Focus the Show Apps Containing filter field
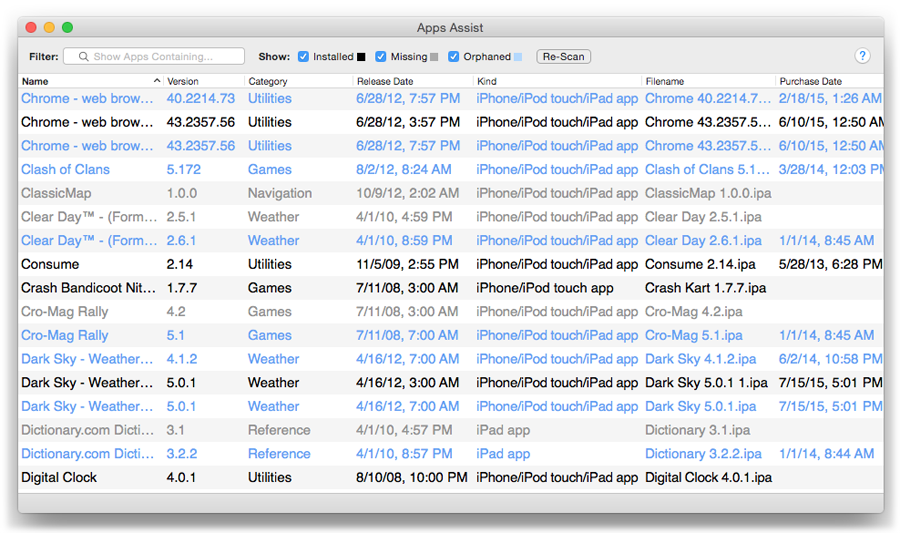This screenshot has width=900, height=533. click(x=154, y=56)
